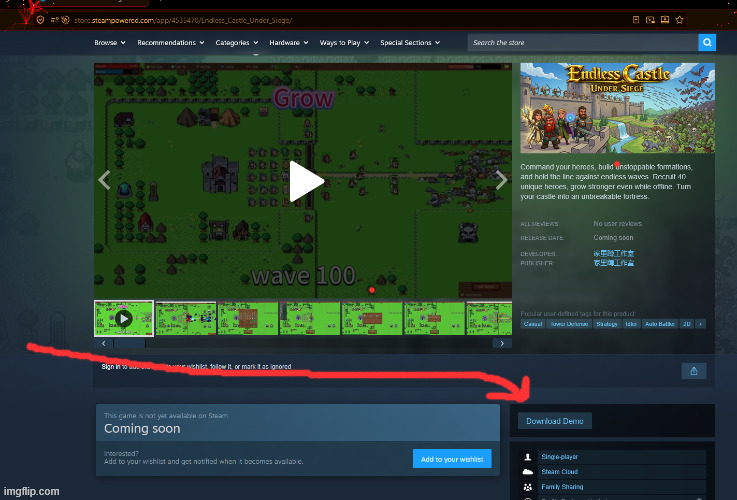Select the Casual tag
This screenshot has height=500, width=737.
(533, 324)
